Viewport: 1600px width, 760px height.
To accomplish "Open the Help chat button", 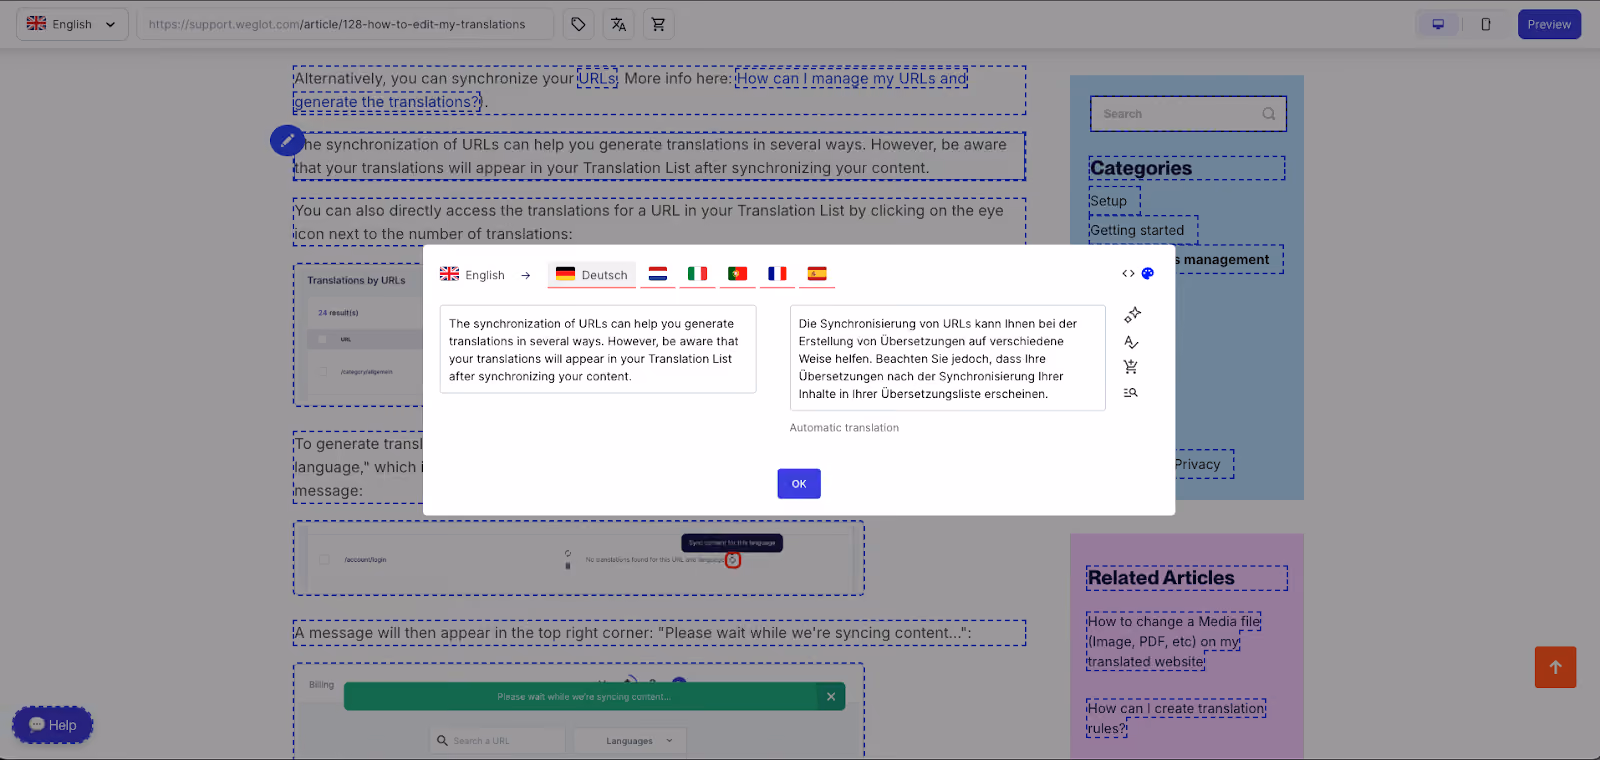I will pyautogui.click(x=52, y=725).
